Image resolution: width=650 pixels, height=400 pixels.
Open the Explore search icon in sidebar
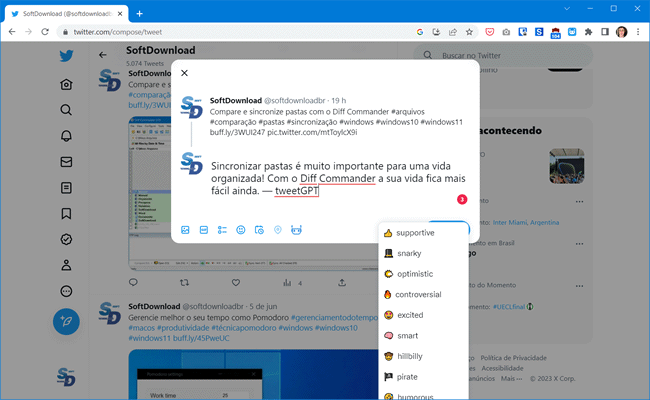(66, 110)
